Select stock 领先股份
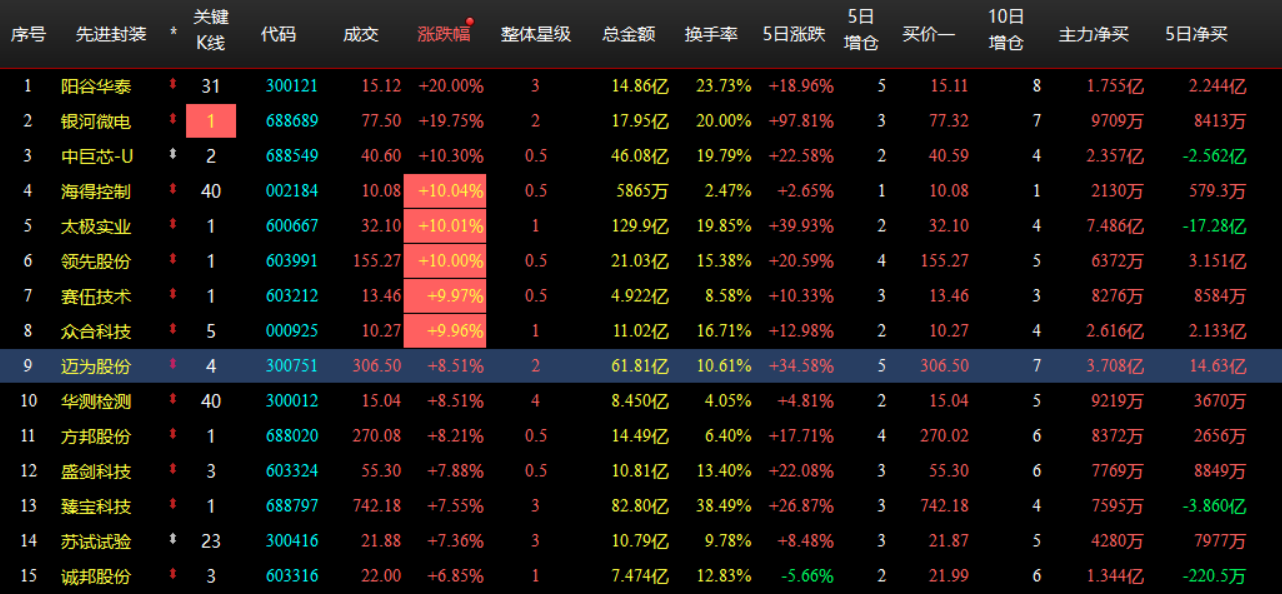The height and width of the screenshot is (594, 1282). click(x=96, y=262)
